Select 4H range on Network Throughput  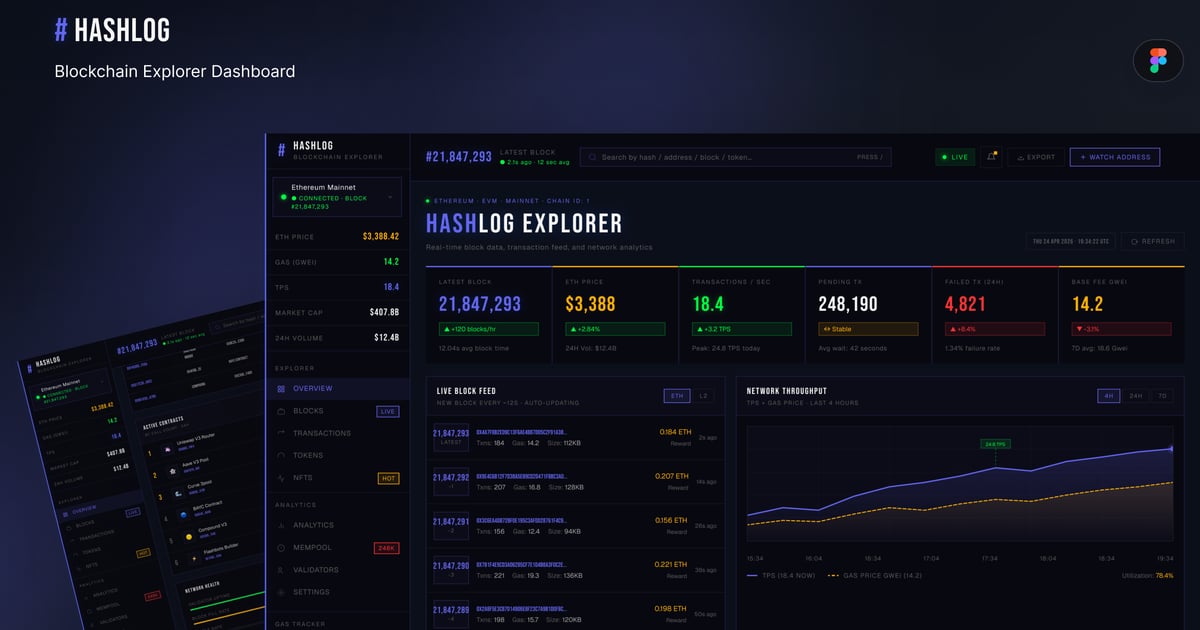point(1109,396)
